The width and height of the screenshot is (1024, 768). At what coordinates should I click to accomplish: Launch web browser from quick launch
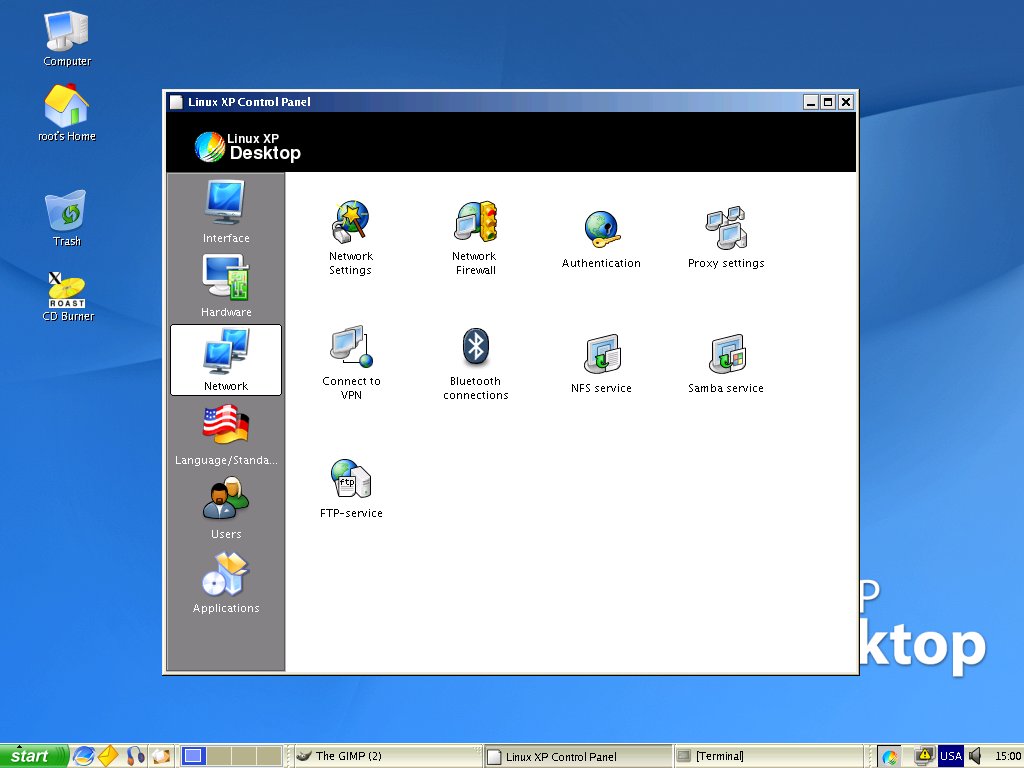(84, 756)
